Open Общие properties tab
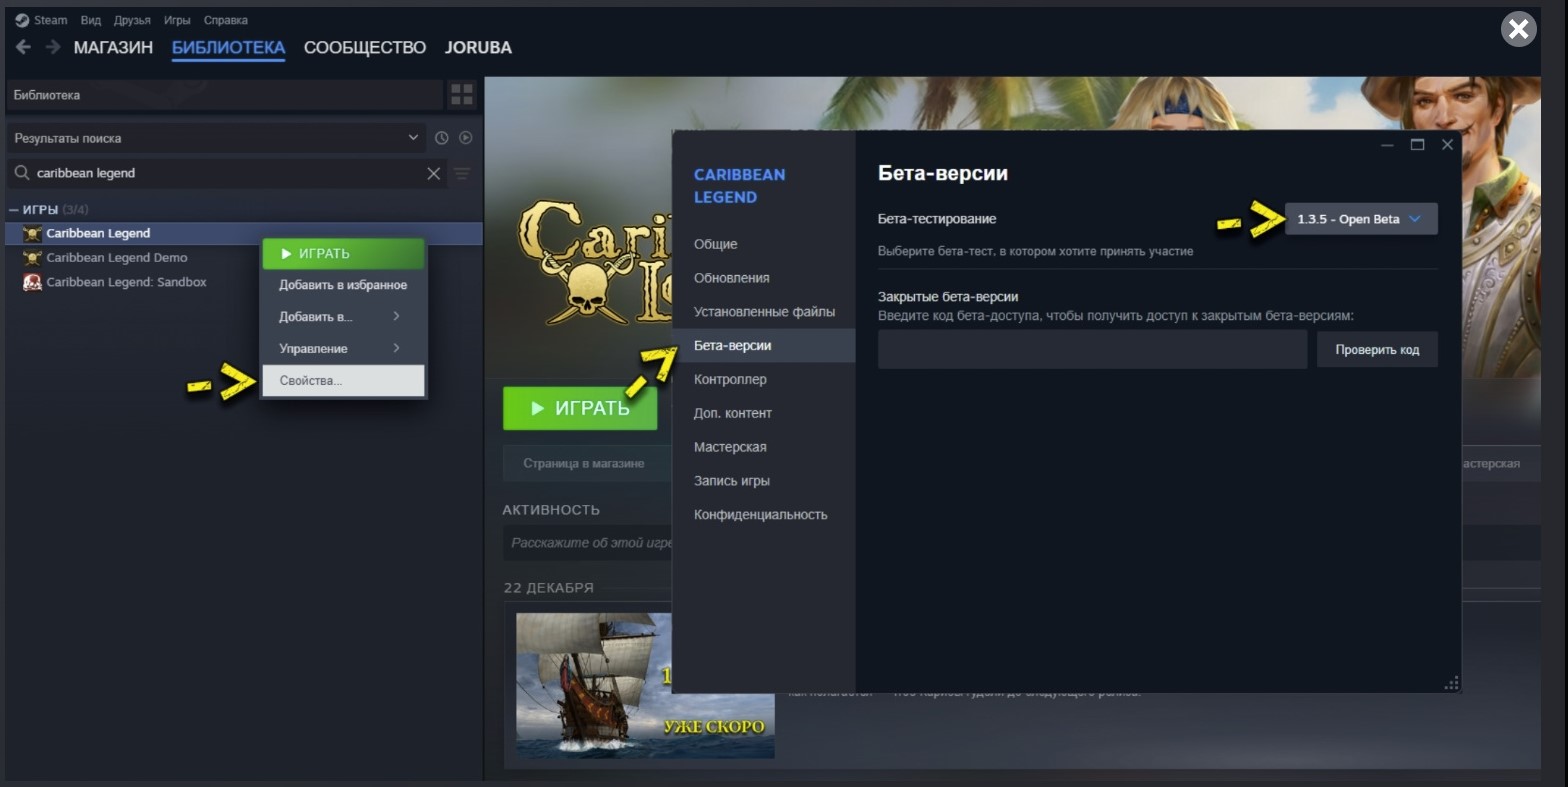 tap(764, 244)
